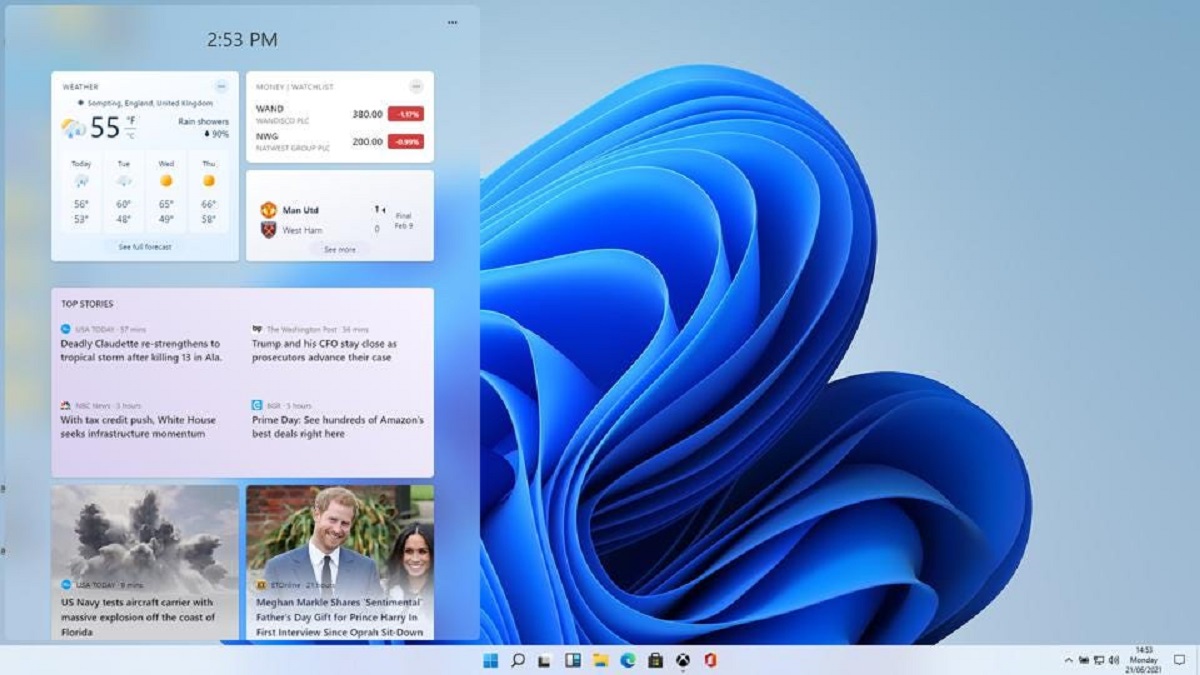Click the Man Utd club crest
Viewport: 1200px width, 675px height.
[x=268, y=210]
